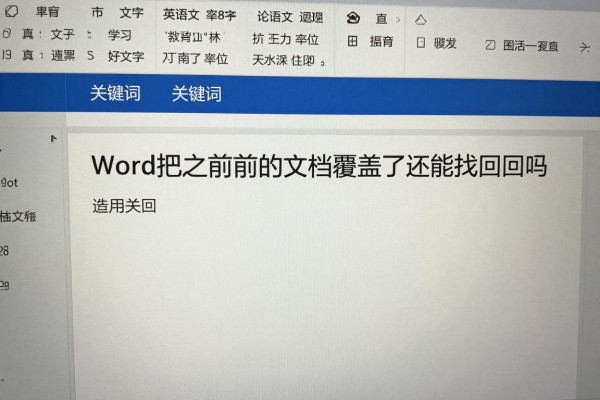Click the body text 造用关回
The width and height of the screenshot is (600, 400).
(x=124, y=206)
